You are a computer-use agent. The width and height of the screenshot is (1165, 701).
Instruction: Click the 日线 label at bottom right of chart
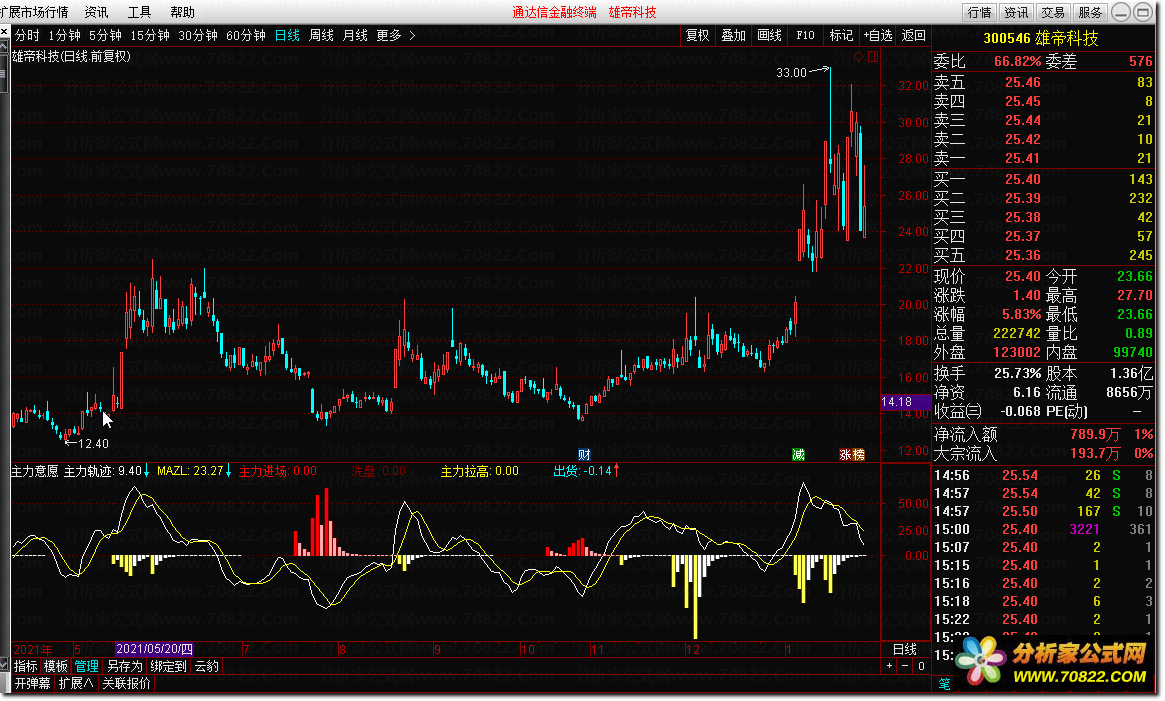tap(905, 649)
